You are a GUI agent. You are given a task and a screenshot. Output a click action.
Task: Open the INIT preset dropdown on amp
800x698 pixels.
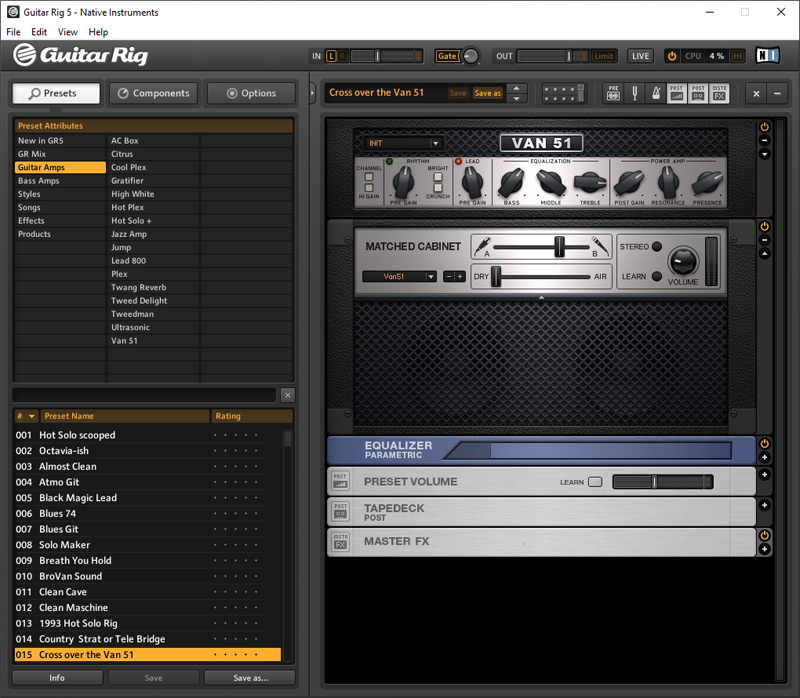(x=403, y=143)
